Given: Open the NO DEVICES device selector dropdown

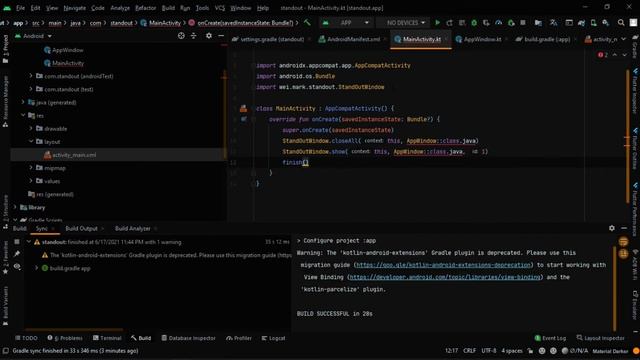Looking at the screenshot, I should tap(406, 23).
